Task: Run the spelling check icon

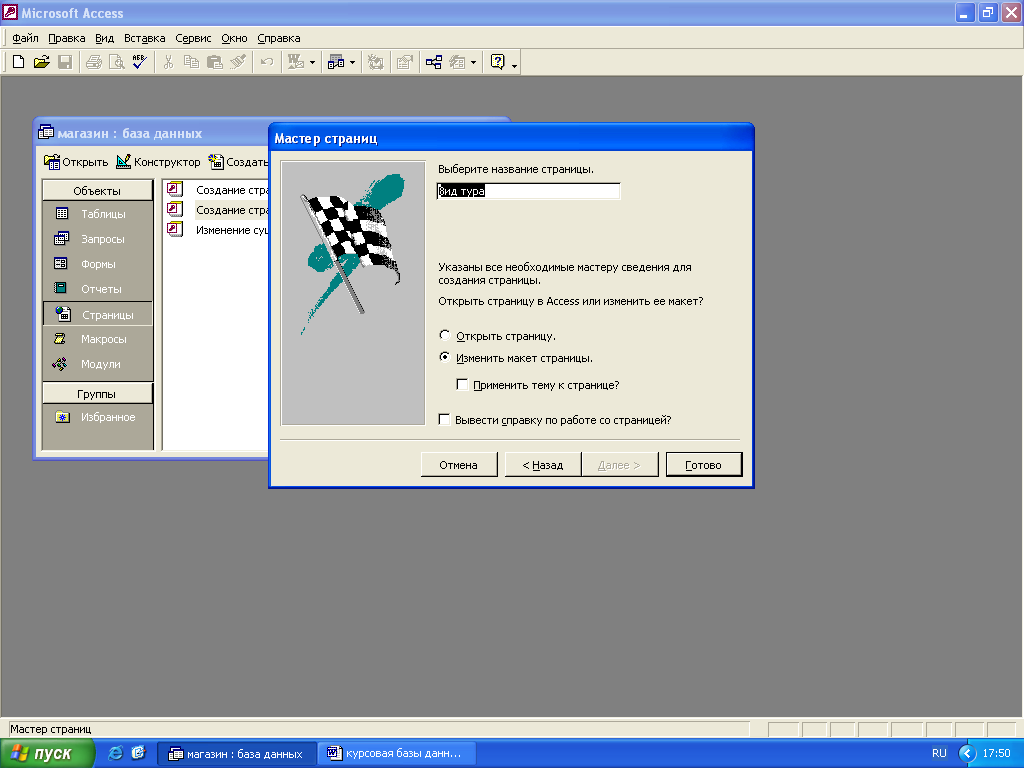Action: tap(139, 62)
